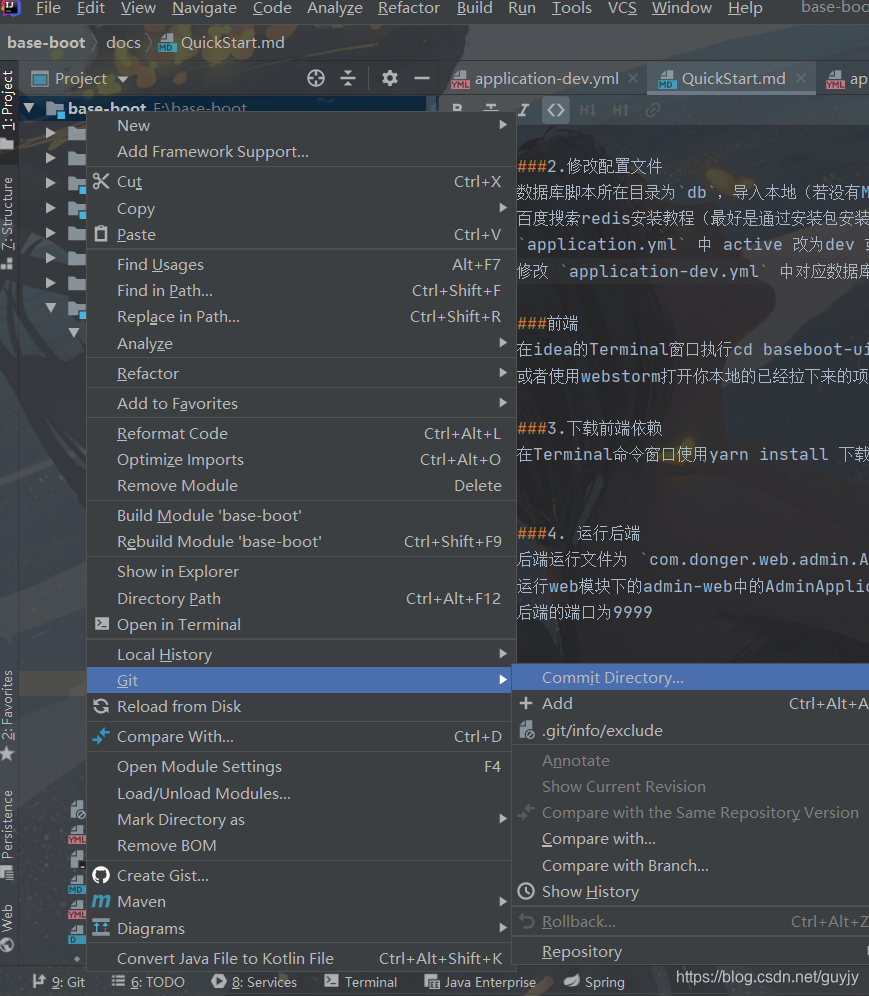The image size is (869, 996).
Task: Click the plus icon next to Add
Action: [x=526, y=703]
